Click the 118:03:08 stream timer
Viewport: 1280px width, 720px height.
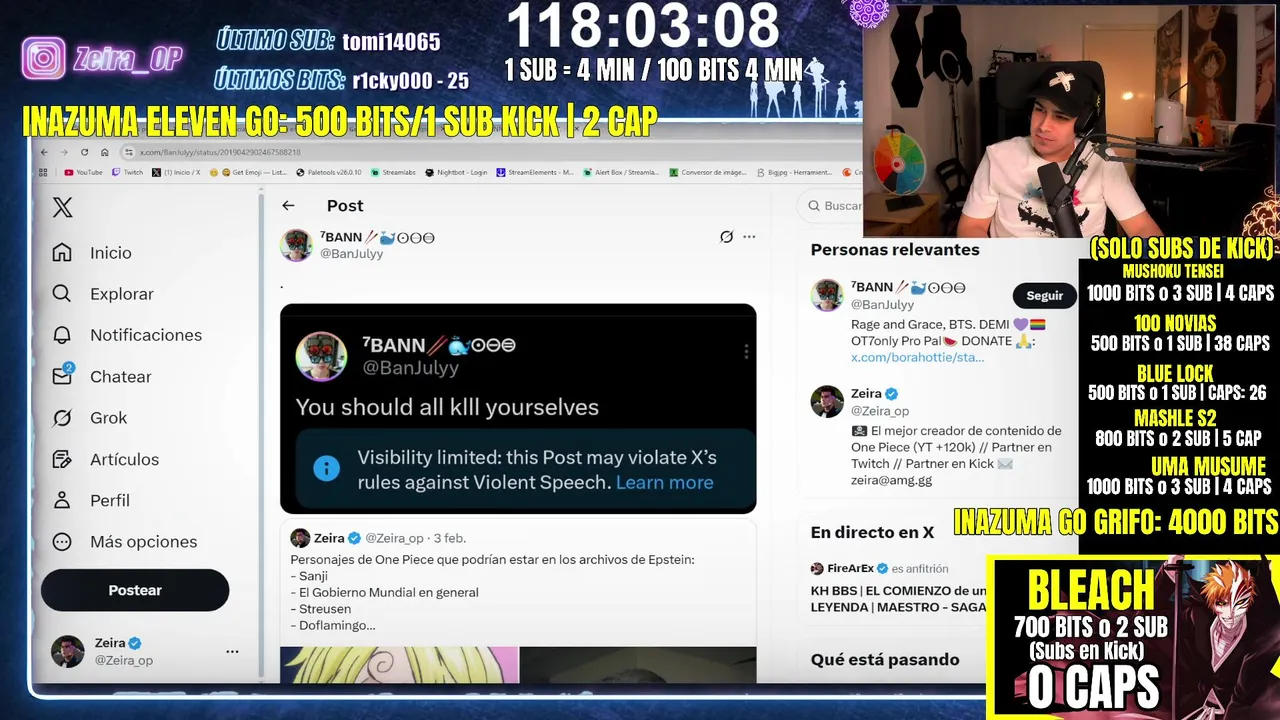pyautogui.click(x=643, y=27)
